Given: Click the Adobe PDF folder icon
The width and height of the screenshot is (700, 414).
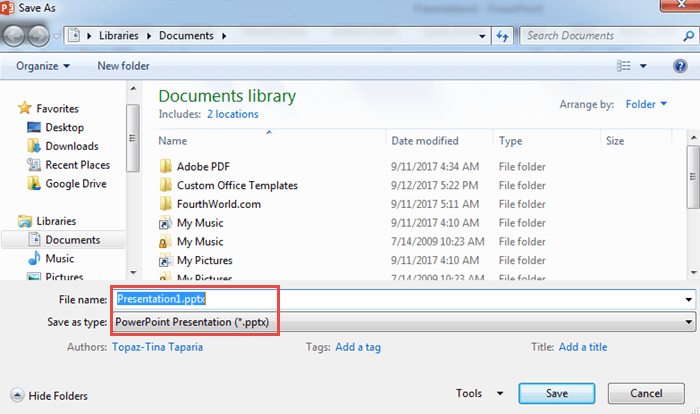Looking at the screenshot, I should click(166, 167).
